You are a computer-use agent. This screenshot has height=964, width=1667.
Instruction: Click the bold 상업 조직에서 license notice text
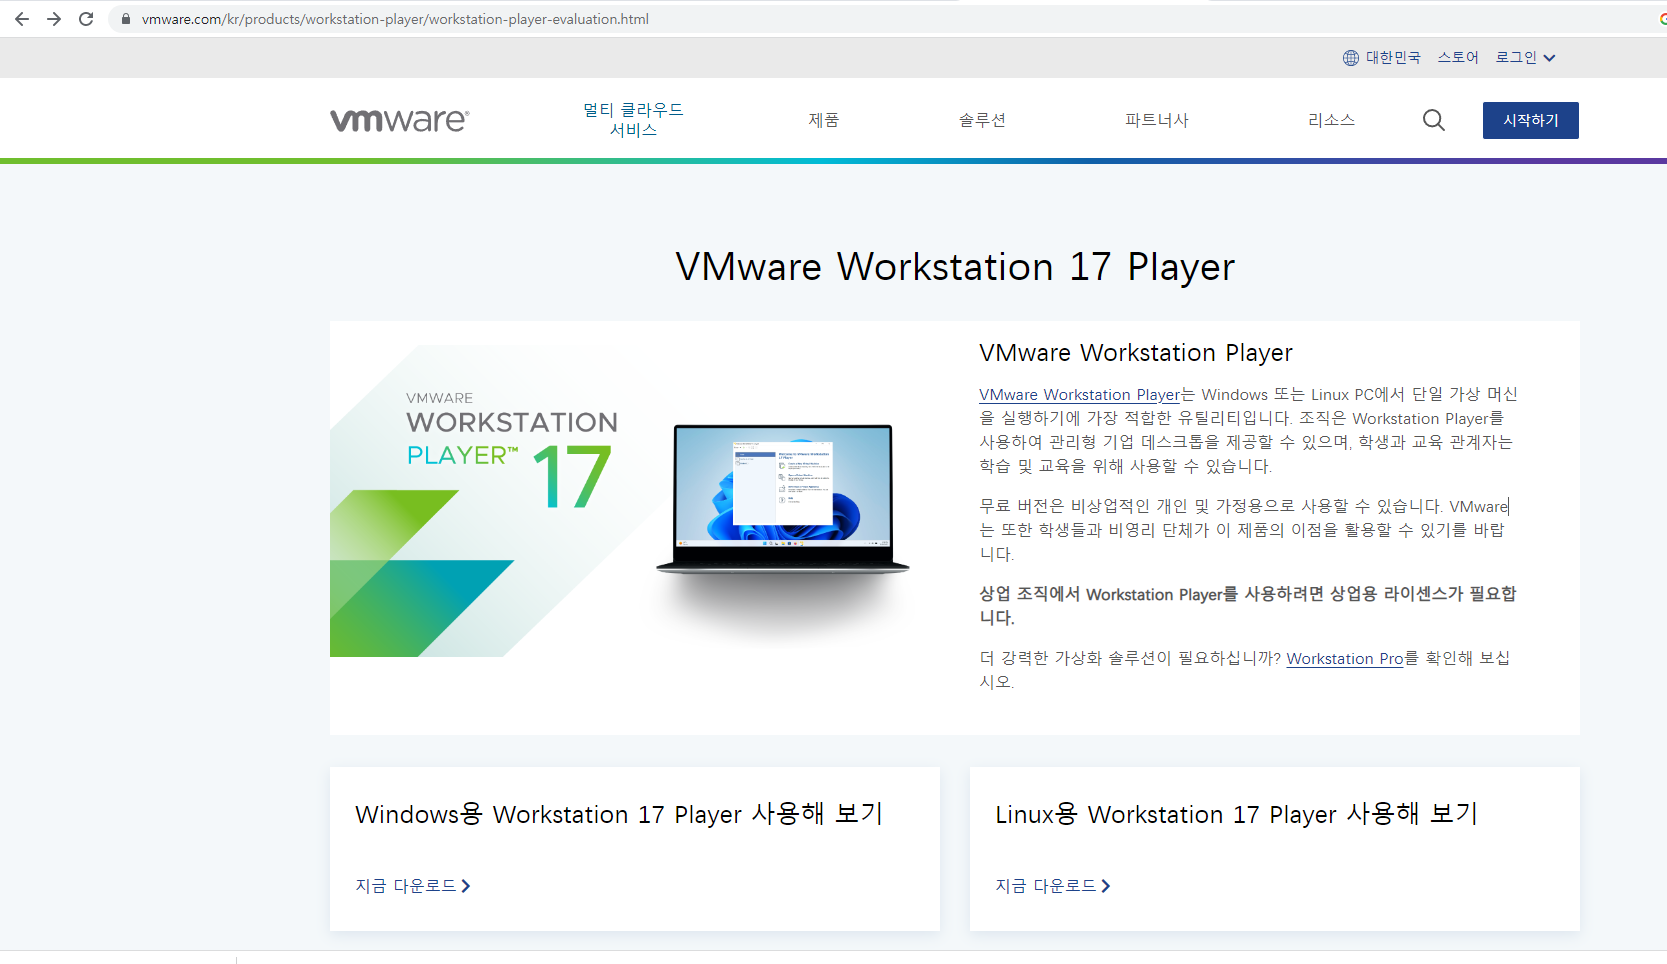[x=1247, y=606]
